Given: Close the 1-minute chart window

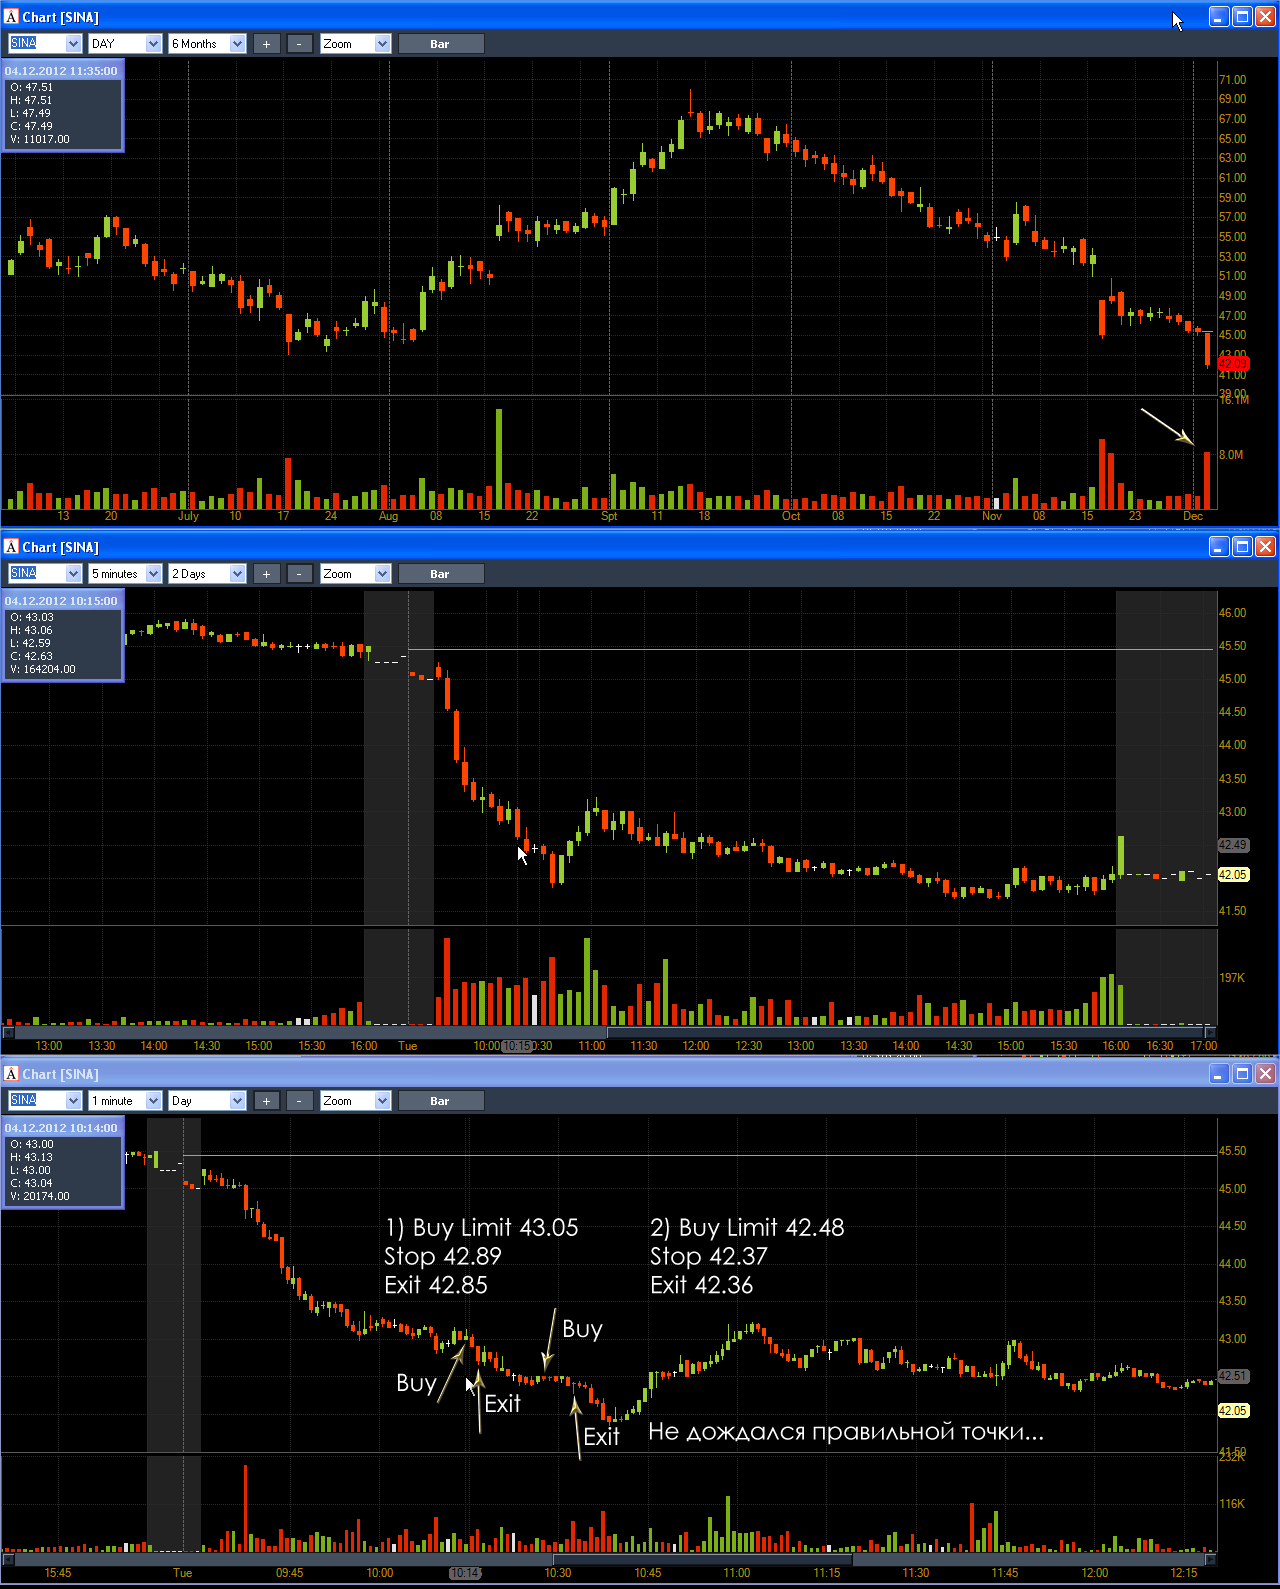Looking at the screenshot, I should coord(1265,1074).
